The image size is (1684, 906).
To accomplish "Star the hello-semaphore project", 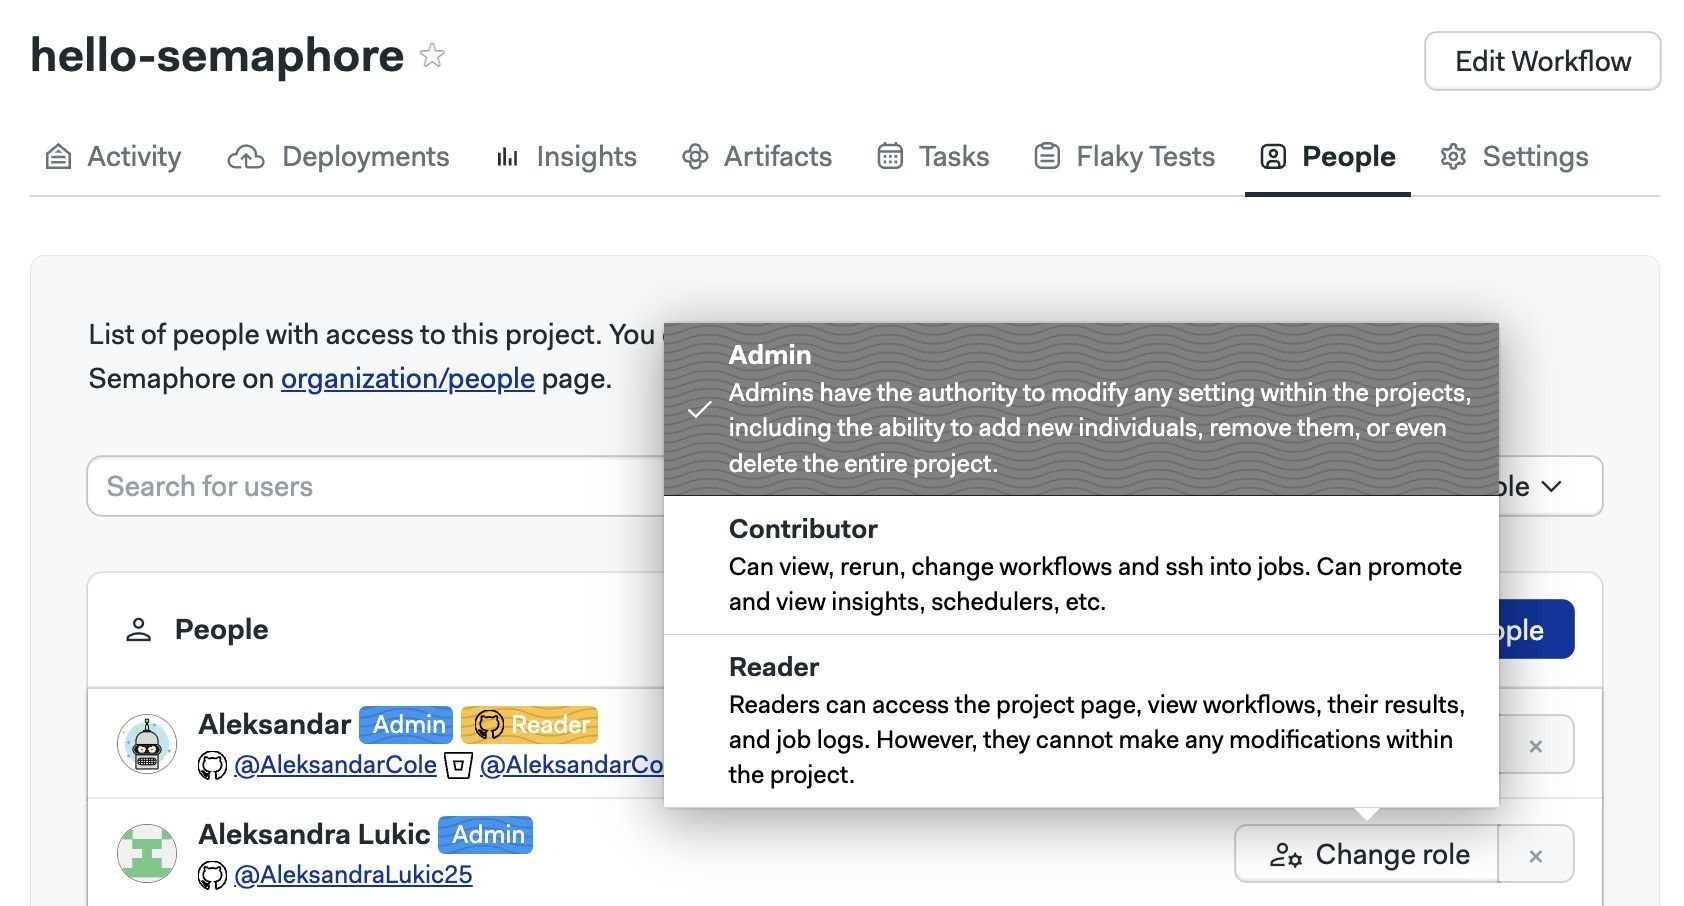I will (432, 55).
